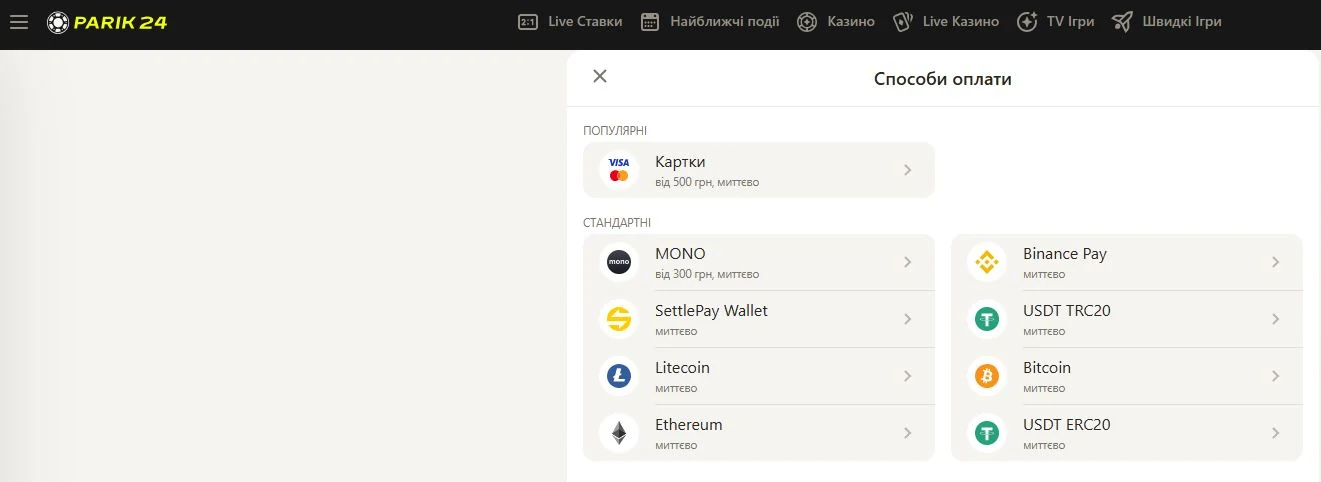Click the Live Ставки scoreboard icon
Screen dimensions: 1321x482
(x=528, y=22)
